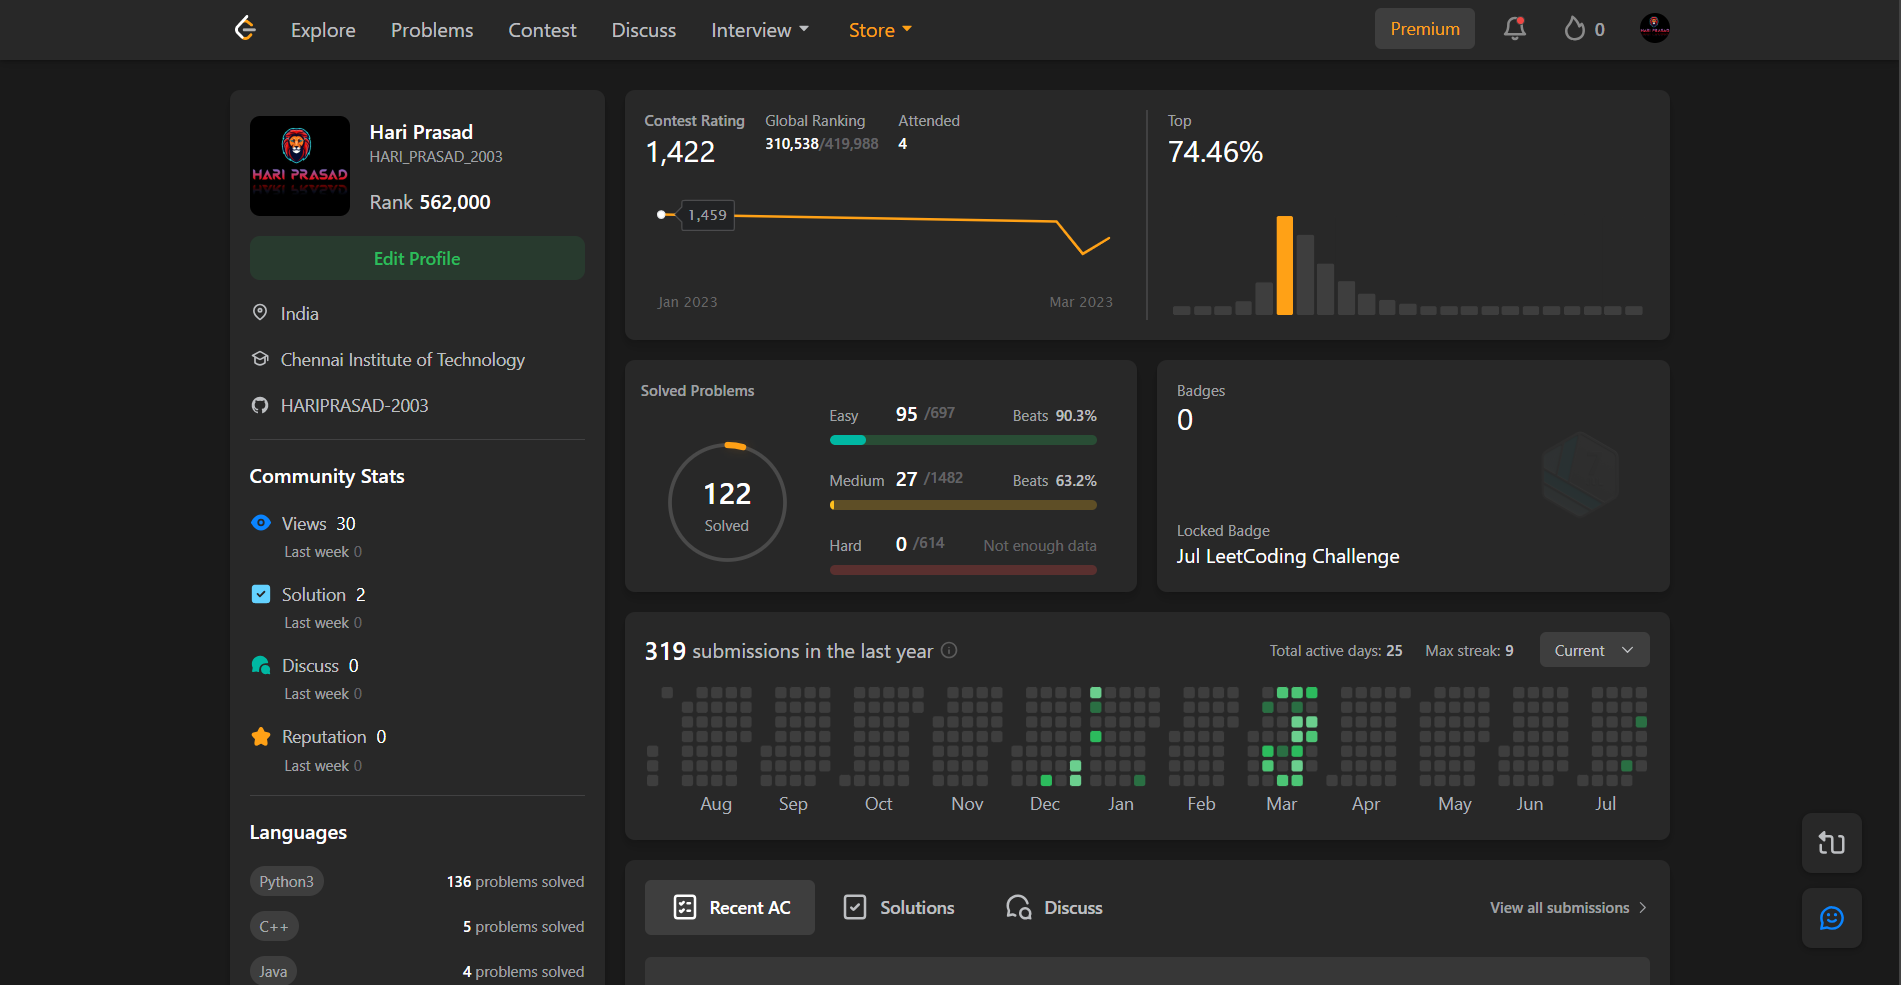Click the Discuss tab speech icon
This screenshot has width=1901, height=985.
pos(1018,907)
